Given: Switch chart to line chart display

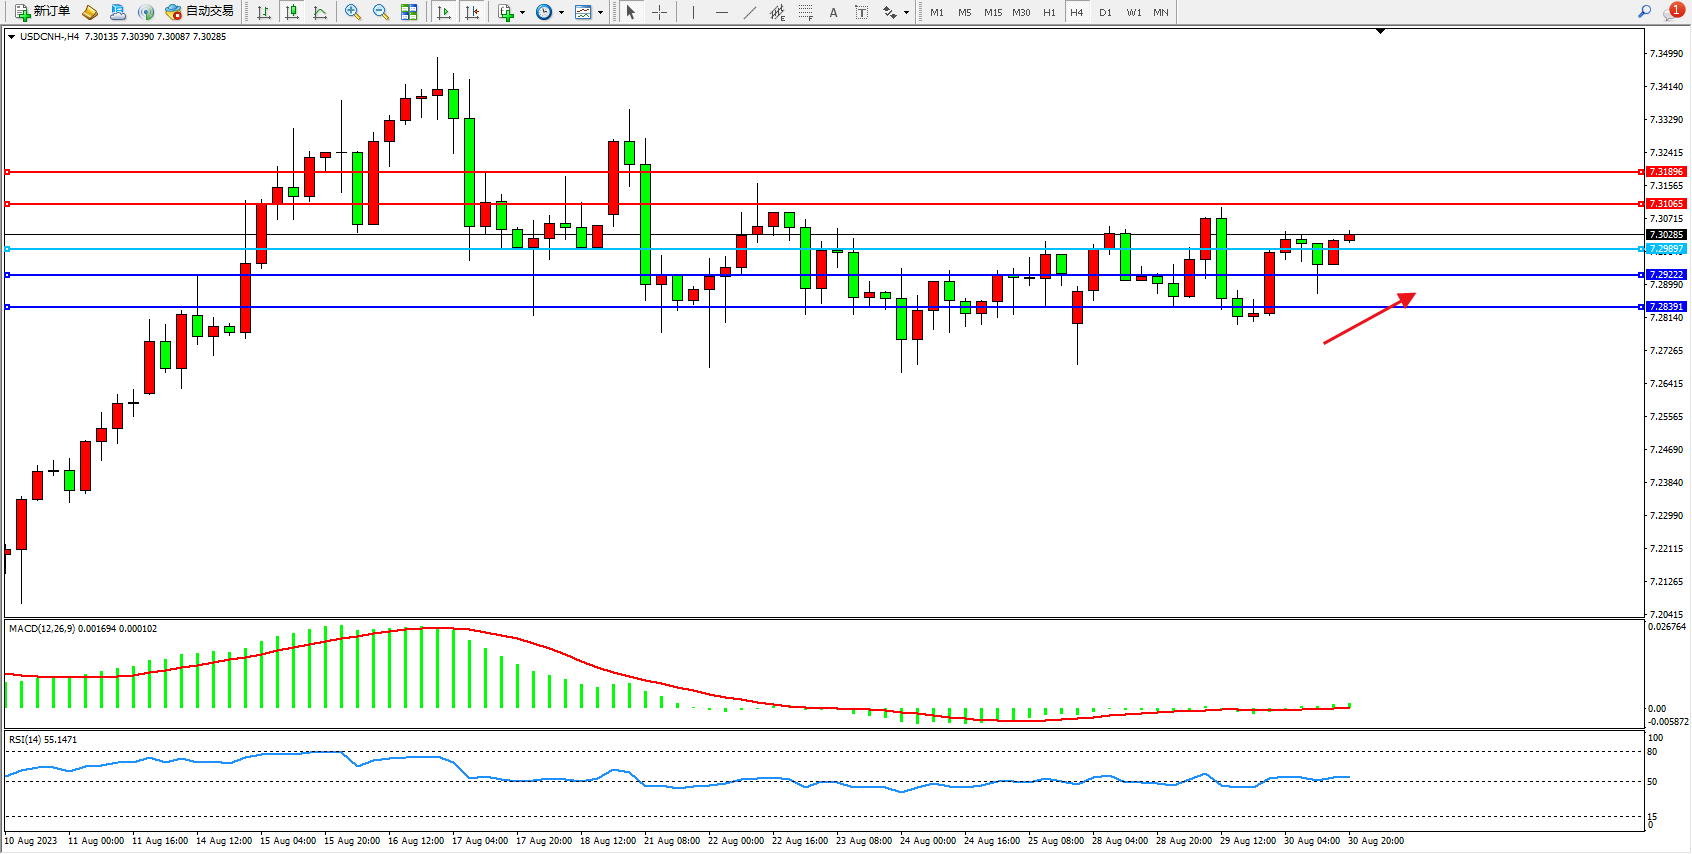Looking at the screenshot, I should [x=320, y=12].
